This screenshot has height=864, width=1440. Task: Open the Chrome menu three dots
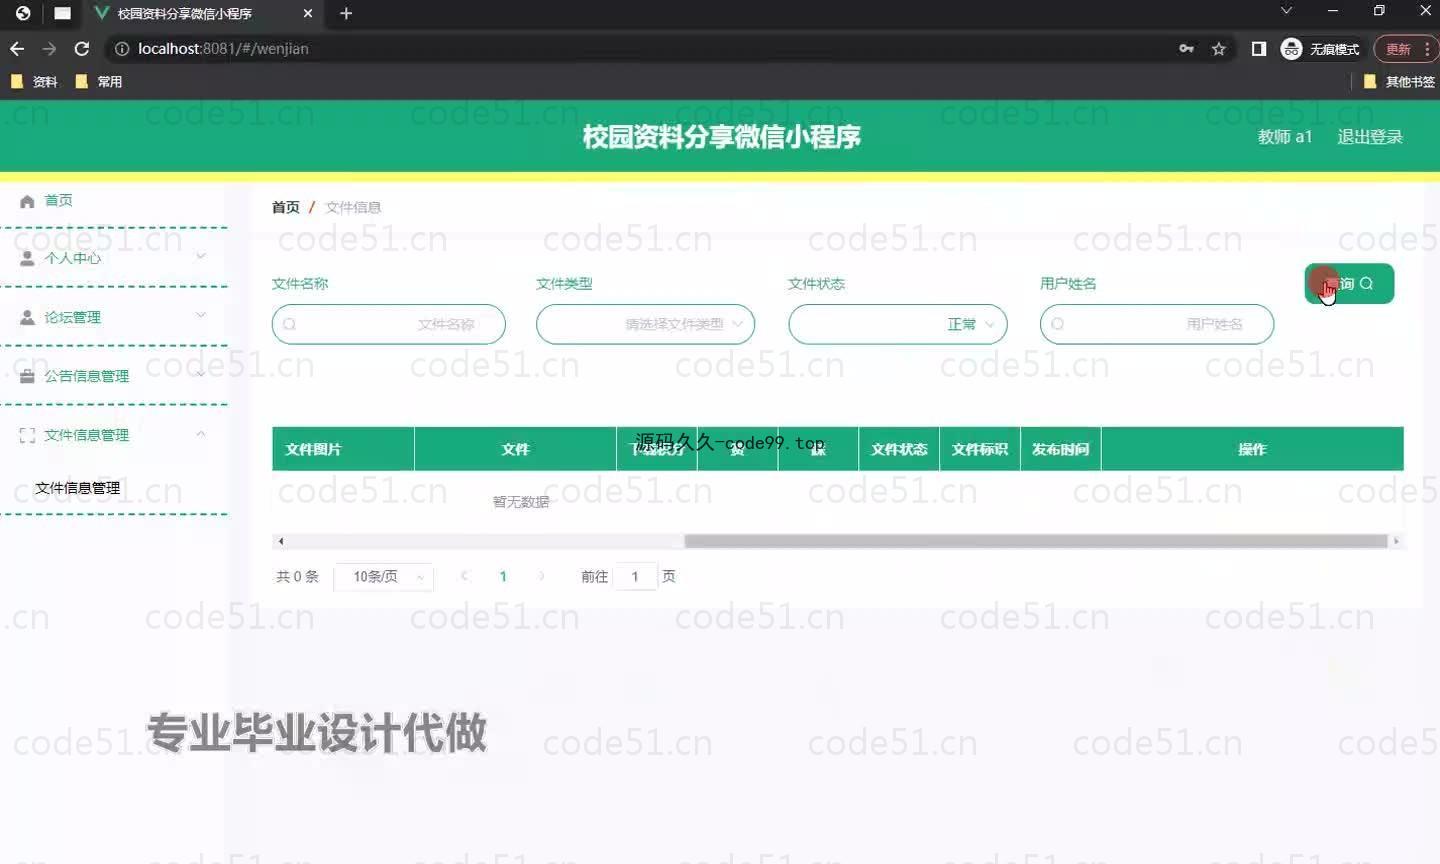[1427, 48]
